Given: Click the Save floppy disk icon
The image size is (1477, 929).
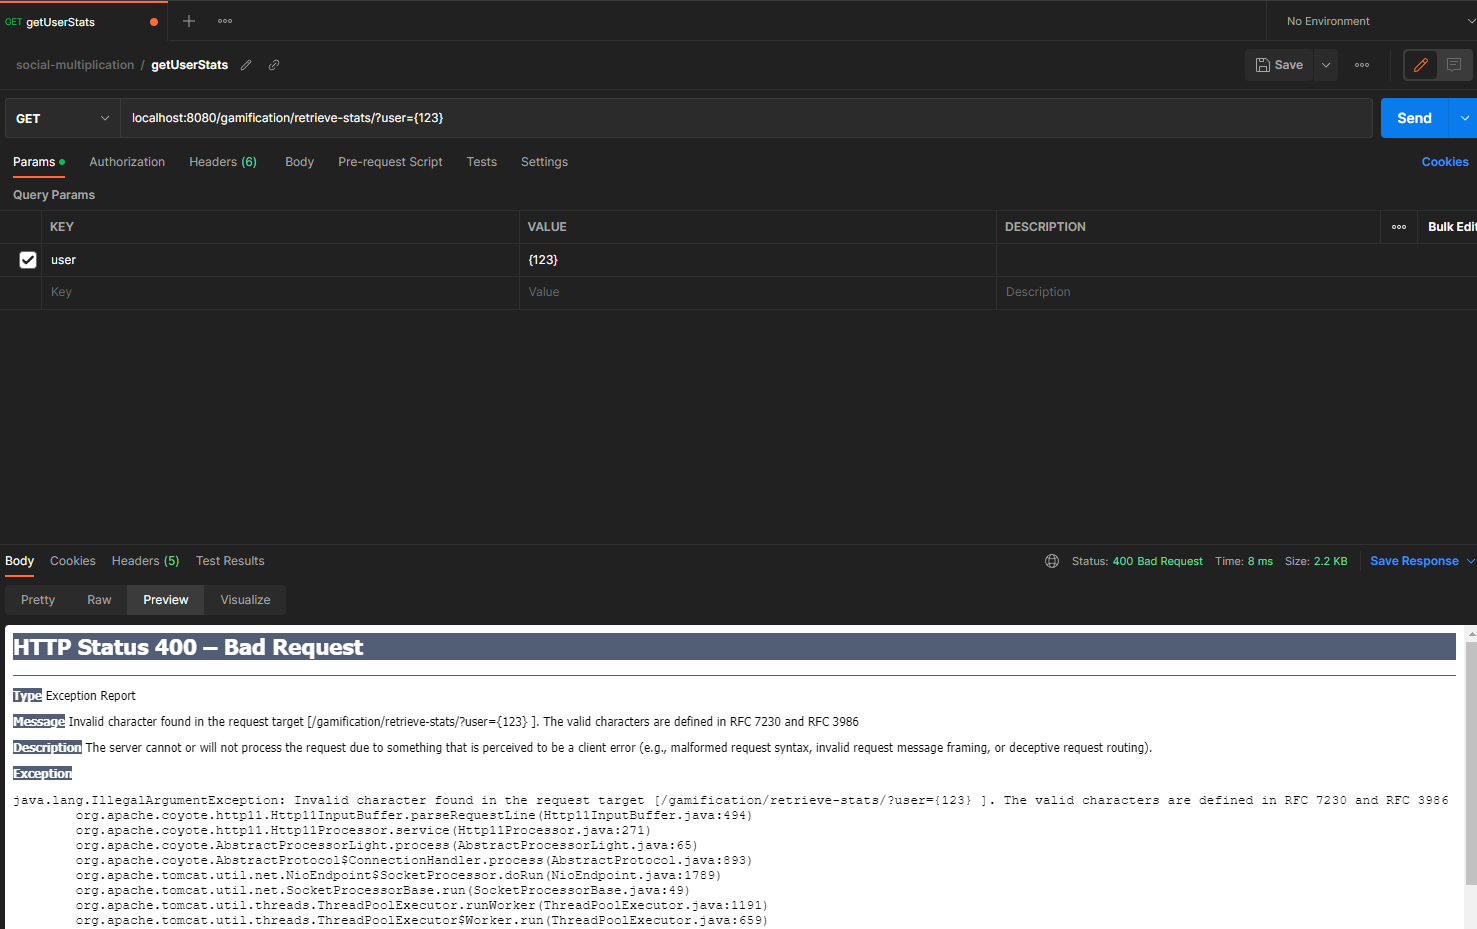Looking at the screenshot, I should [x=1263, y=65].
